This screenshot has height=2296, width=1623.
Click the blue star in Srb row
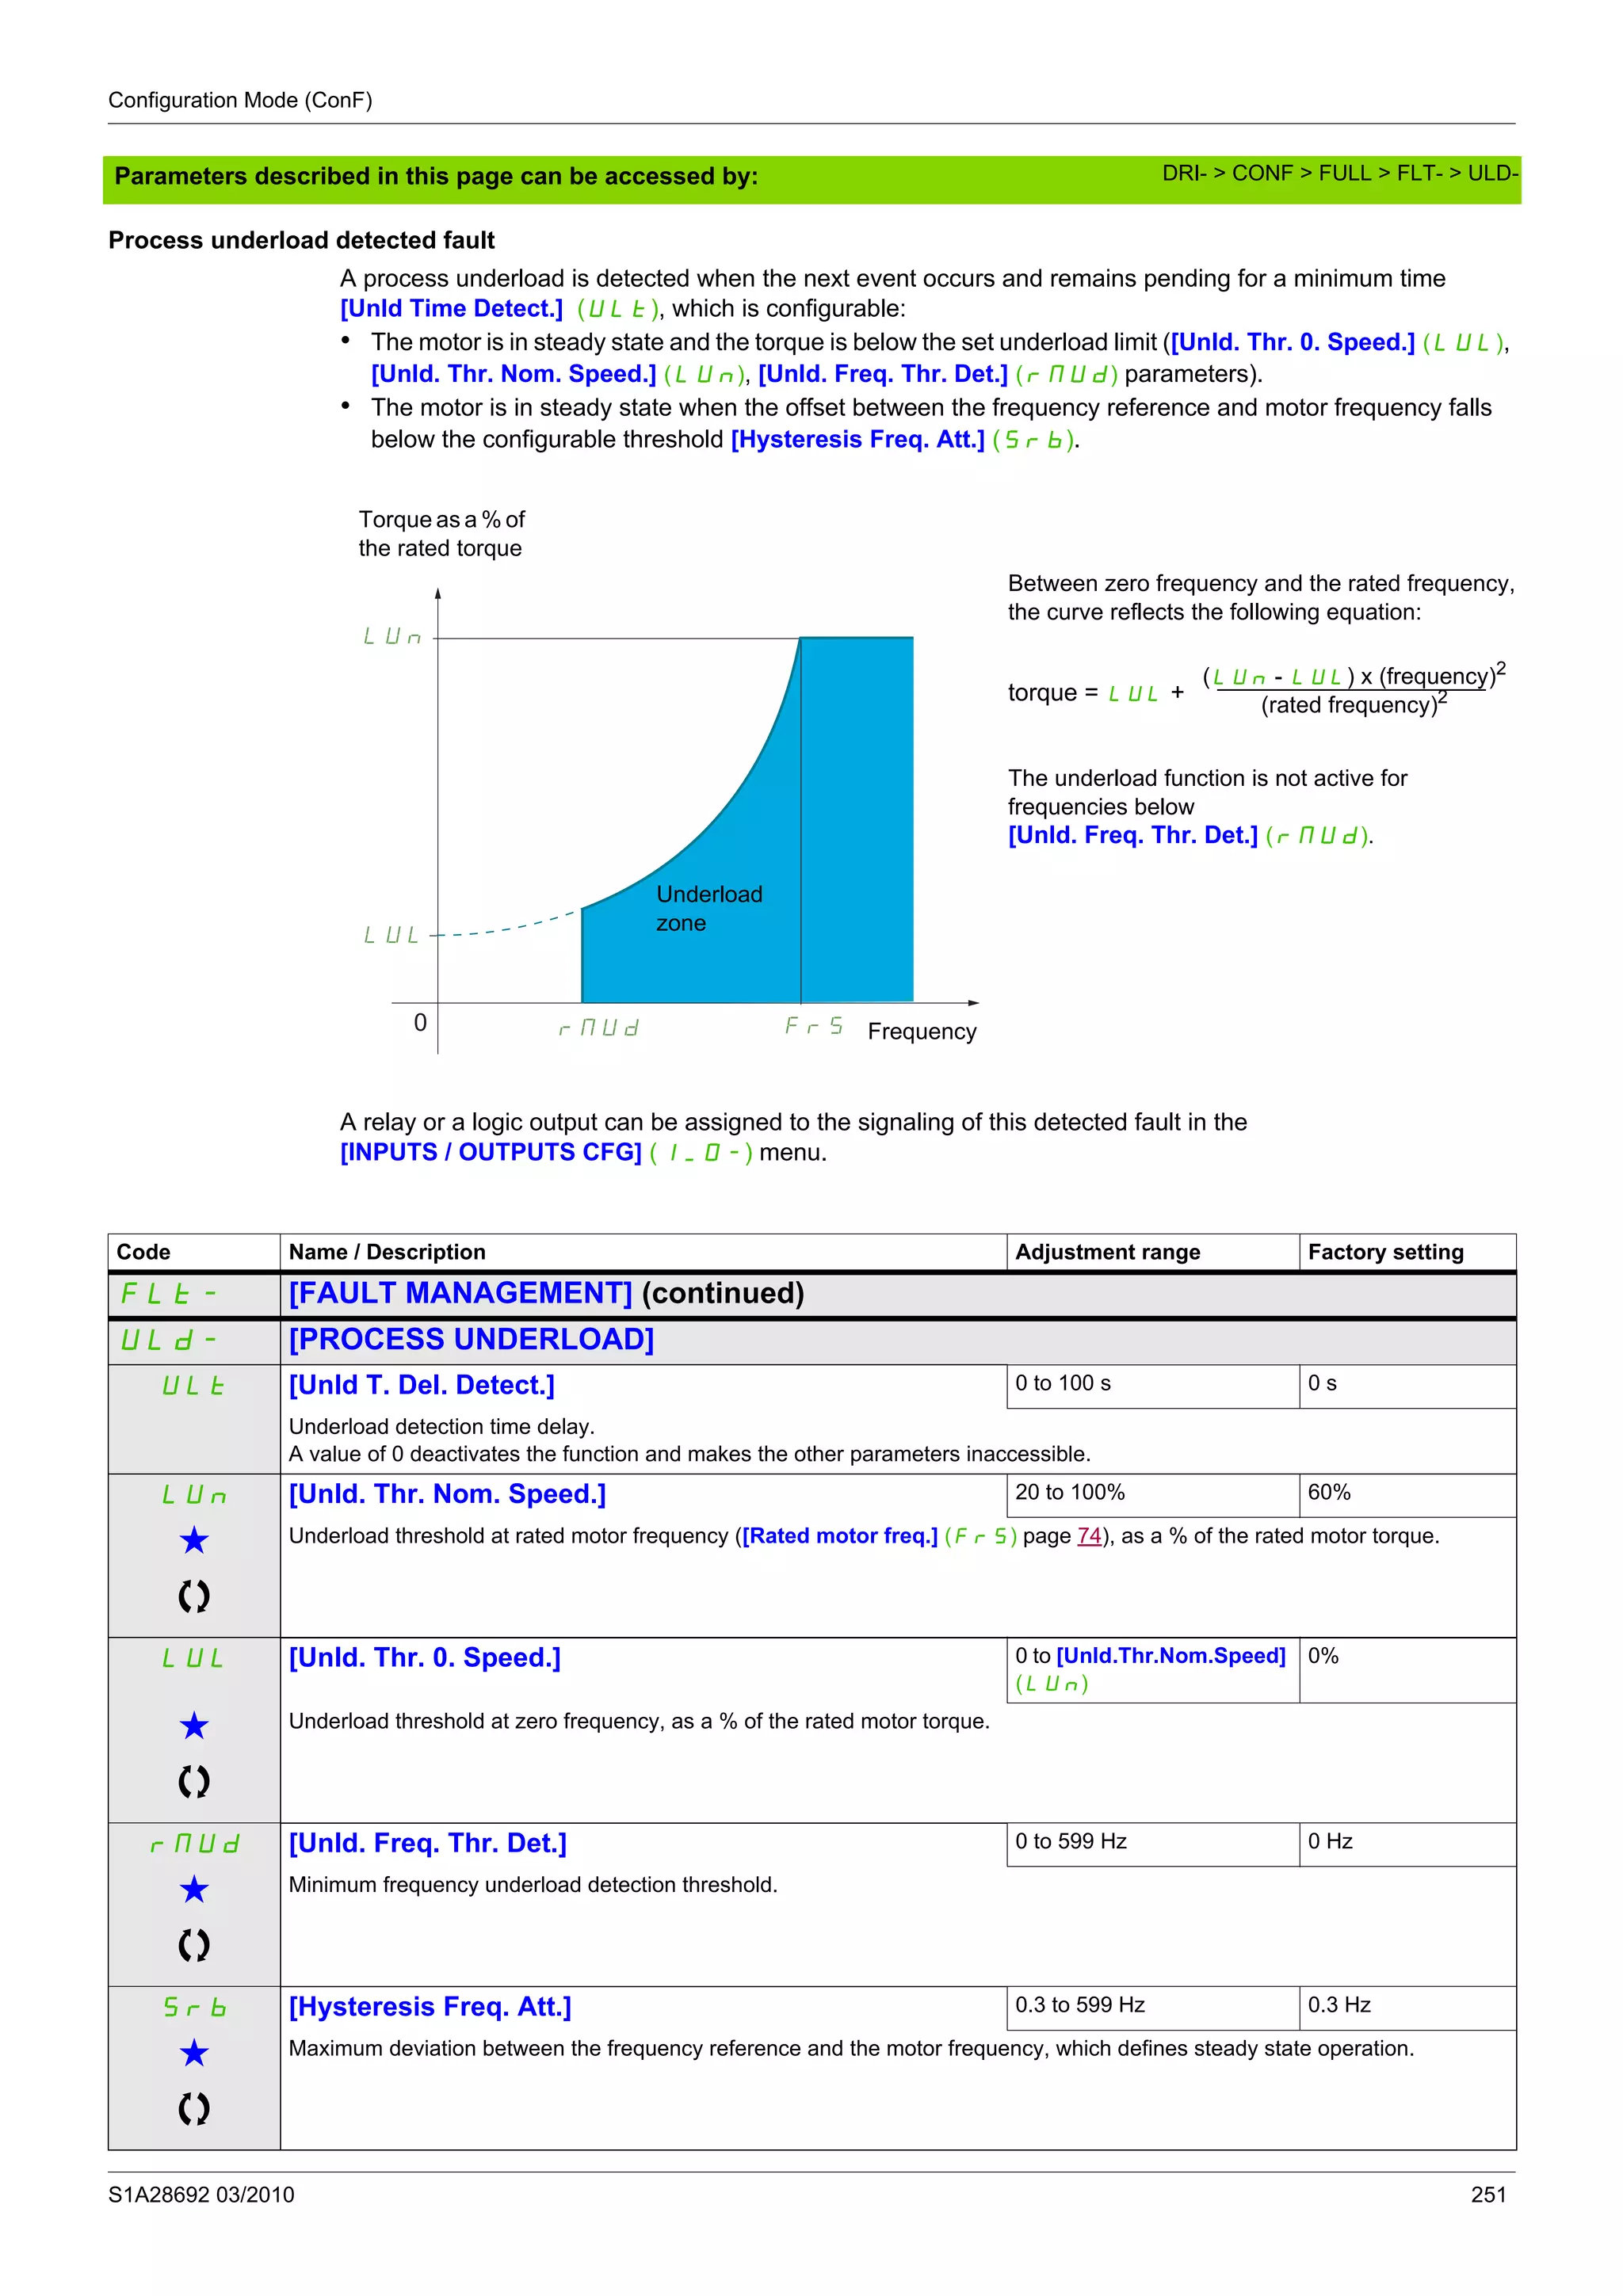[x=194, y=2053]
